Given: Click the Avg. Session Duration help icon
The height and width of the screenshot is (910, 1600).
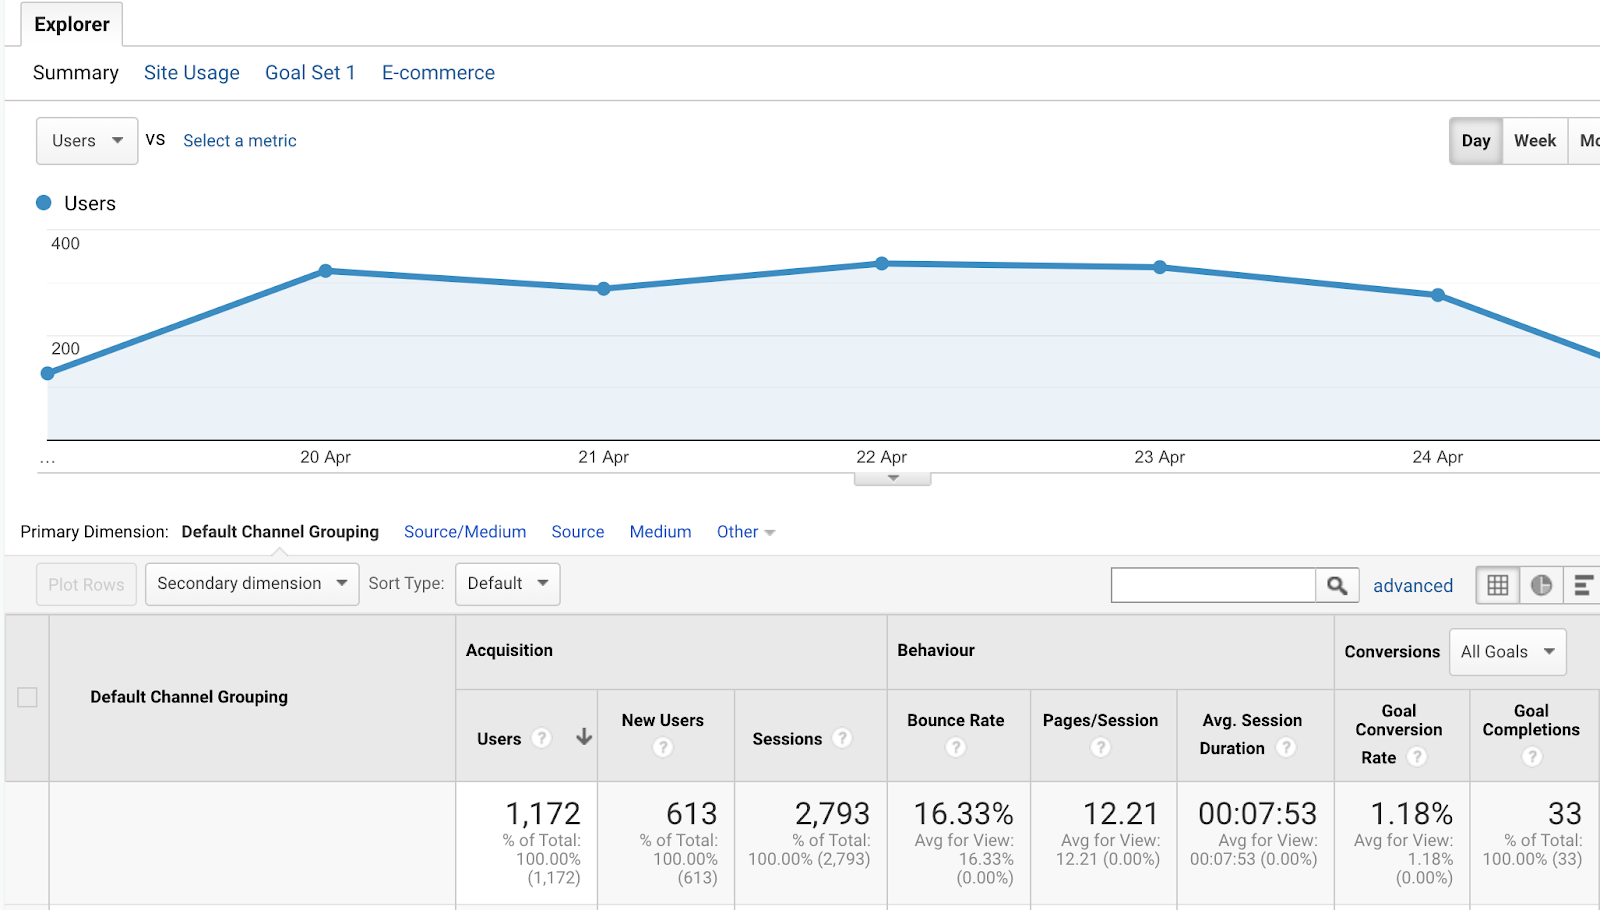Looking at the screenshot, I should tap(1287, 747).
